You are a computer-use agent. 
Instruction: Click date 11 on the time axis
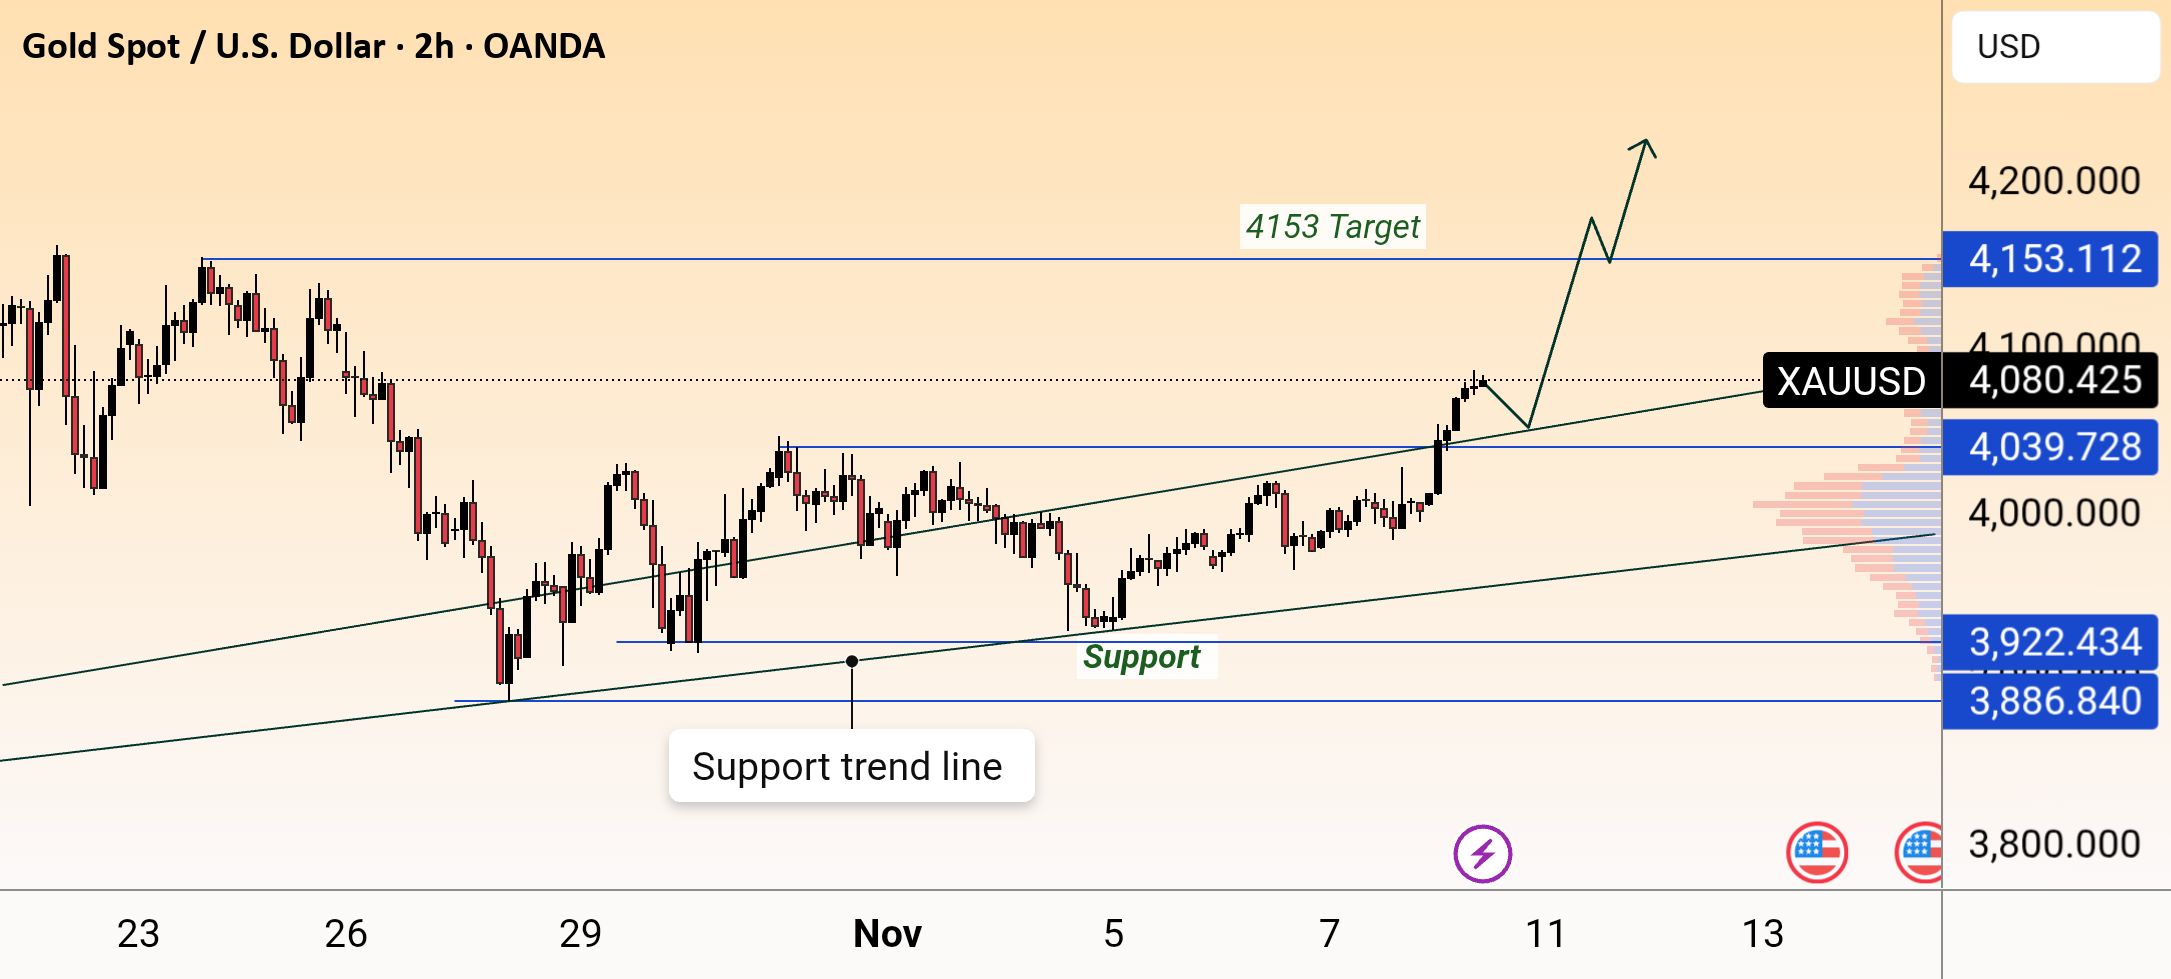pos(1545,934)
